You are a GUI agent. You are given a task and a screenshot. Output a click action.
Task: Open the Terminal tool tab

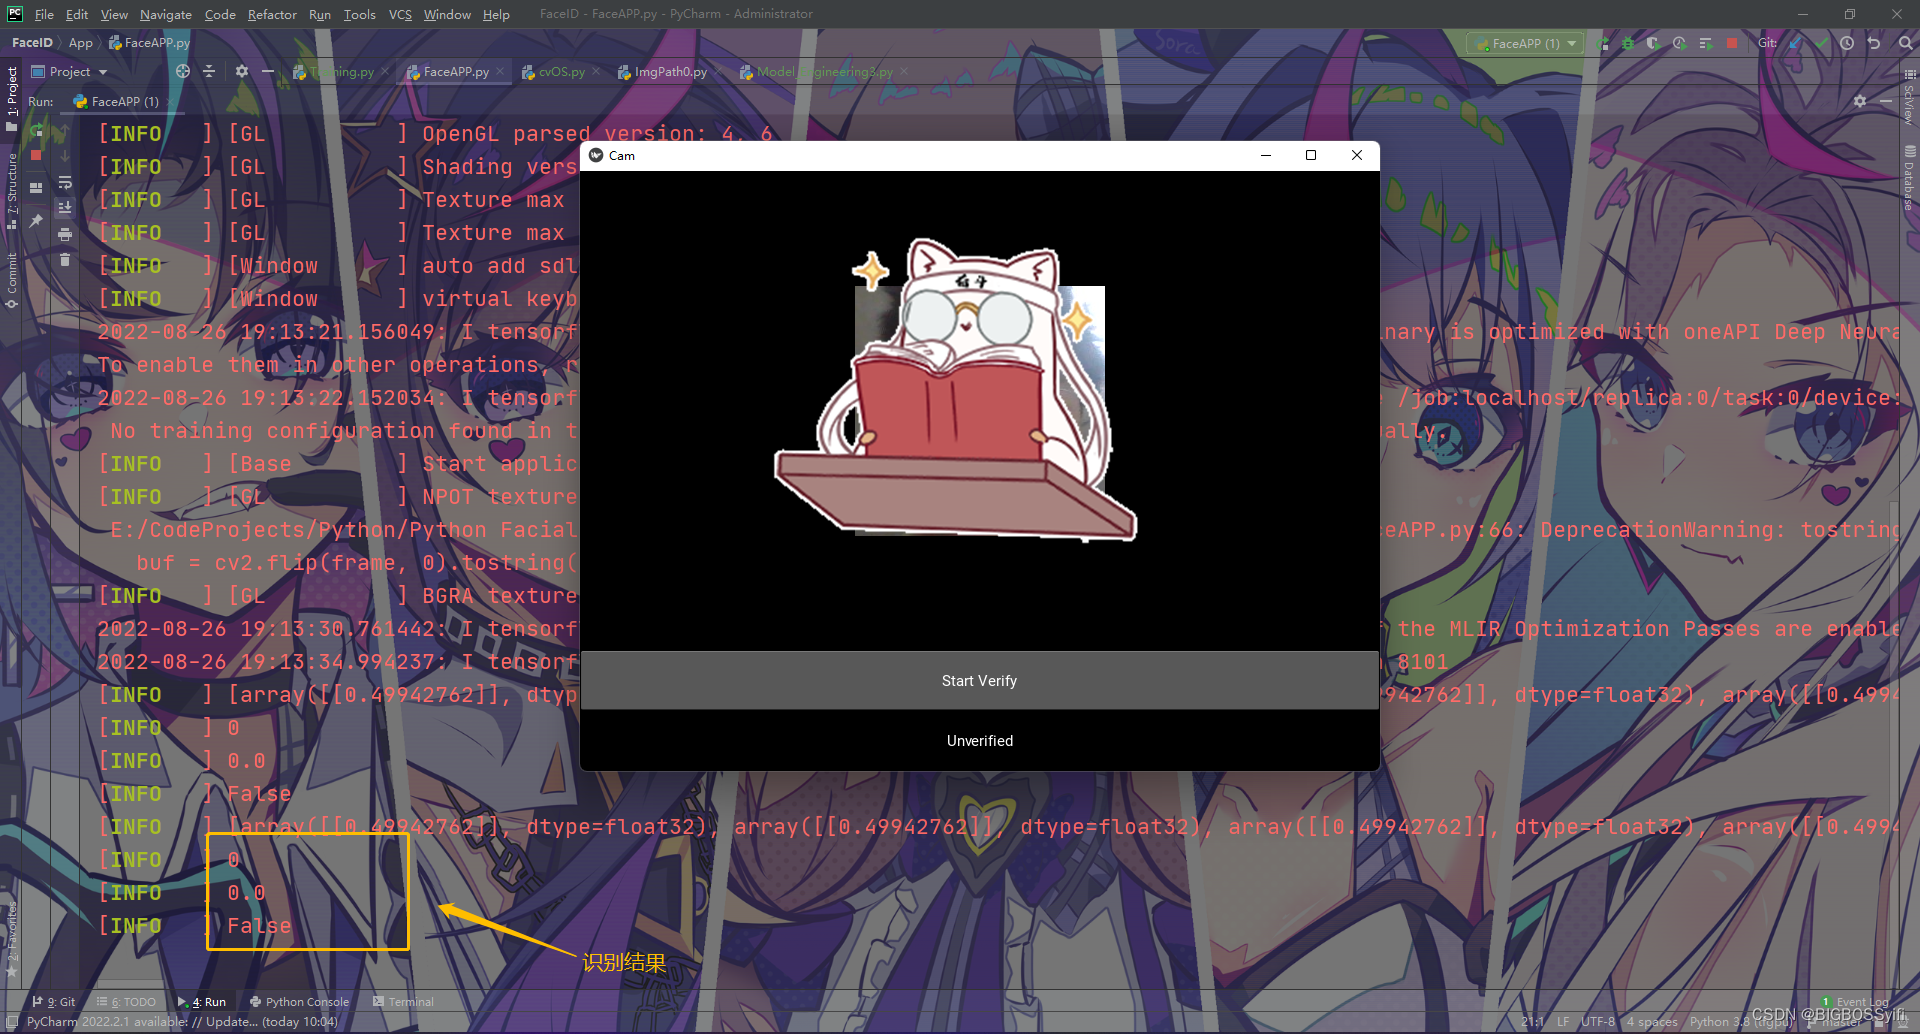click(x=403, y=1001)
